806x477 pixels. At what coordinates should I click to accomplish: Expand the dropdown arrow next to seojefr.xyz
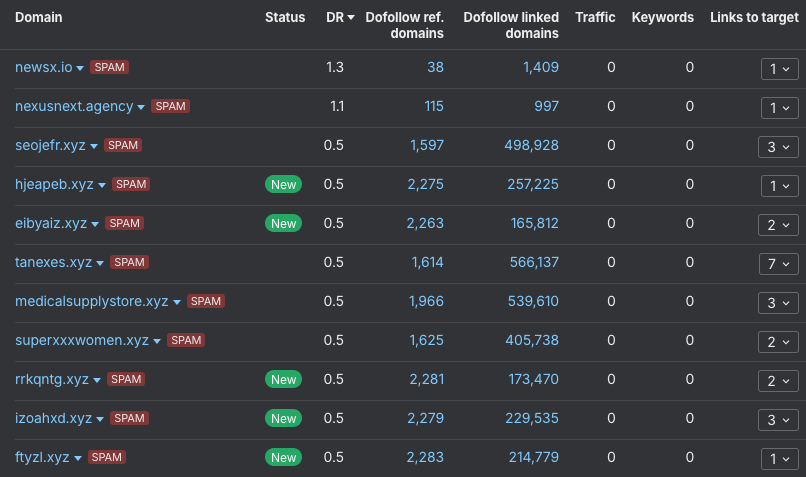tap(94, 146)
